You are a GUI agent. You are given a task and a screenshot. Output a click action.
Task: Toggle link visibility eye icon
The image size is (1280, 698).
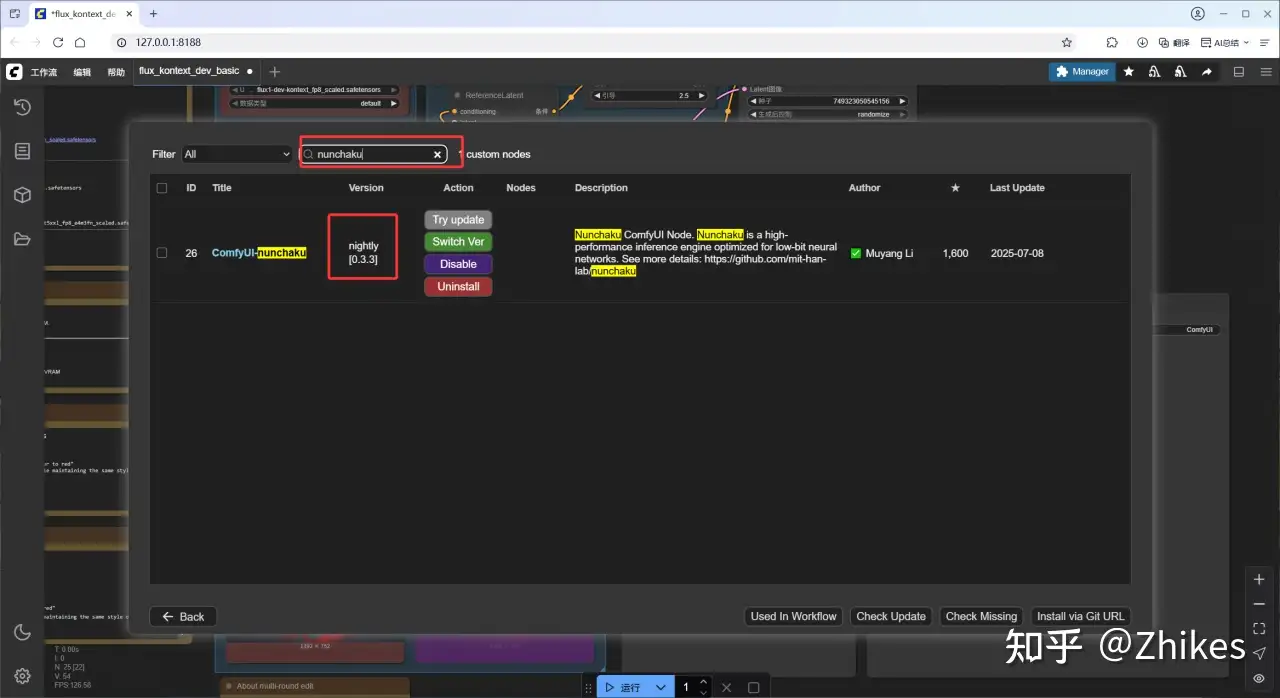click(x=1259, y=679)
